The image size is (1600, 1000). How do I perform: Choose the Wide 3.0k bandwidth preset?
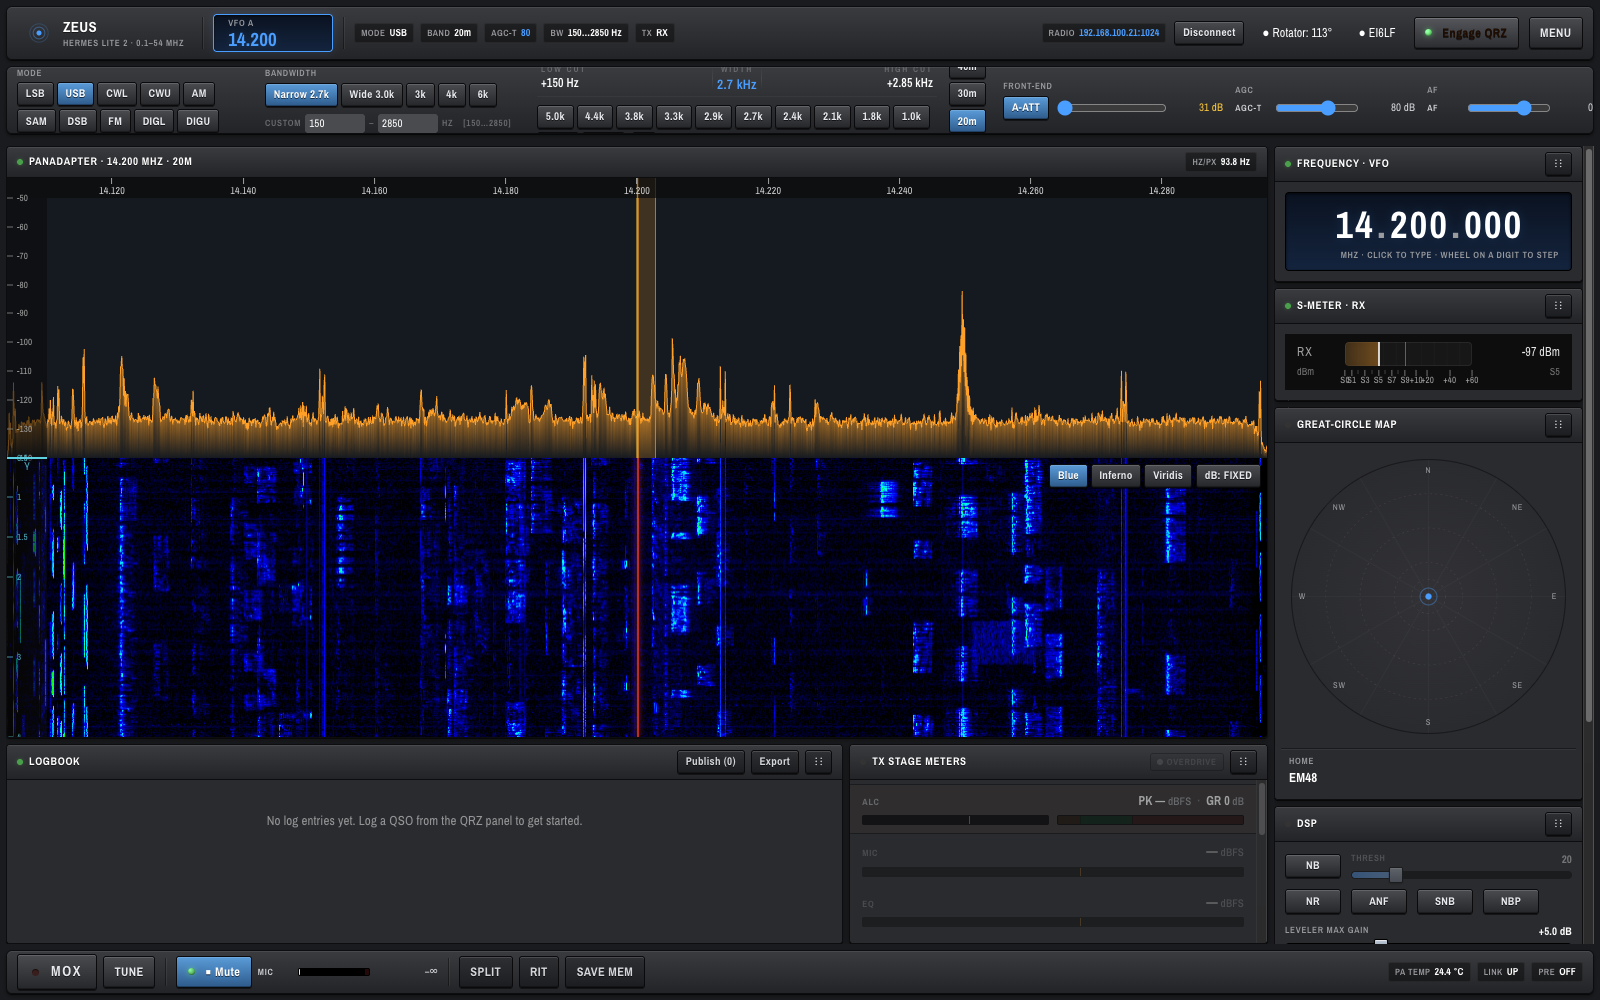[371, 95]
